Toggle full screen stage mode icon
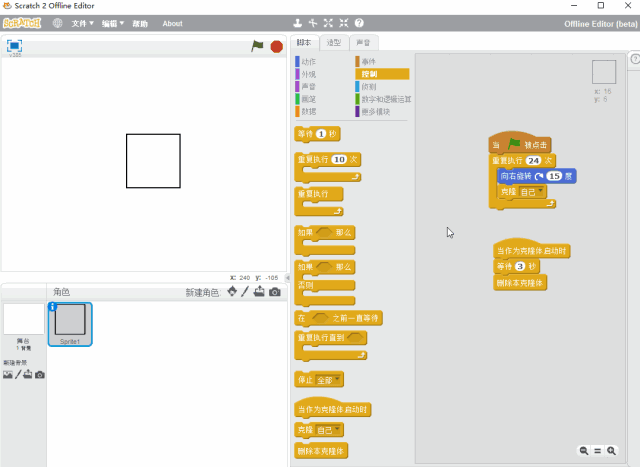 click(x=15, y=46)
